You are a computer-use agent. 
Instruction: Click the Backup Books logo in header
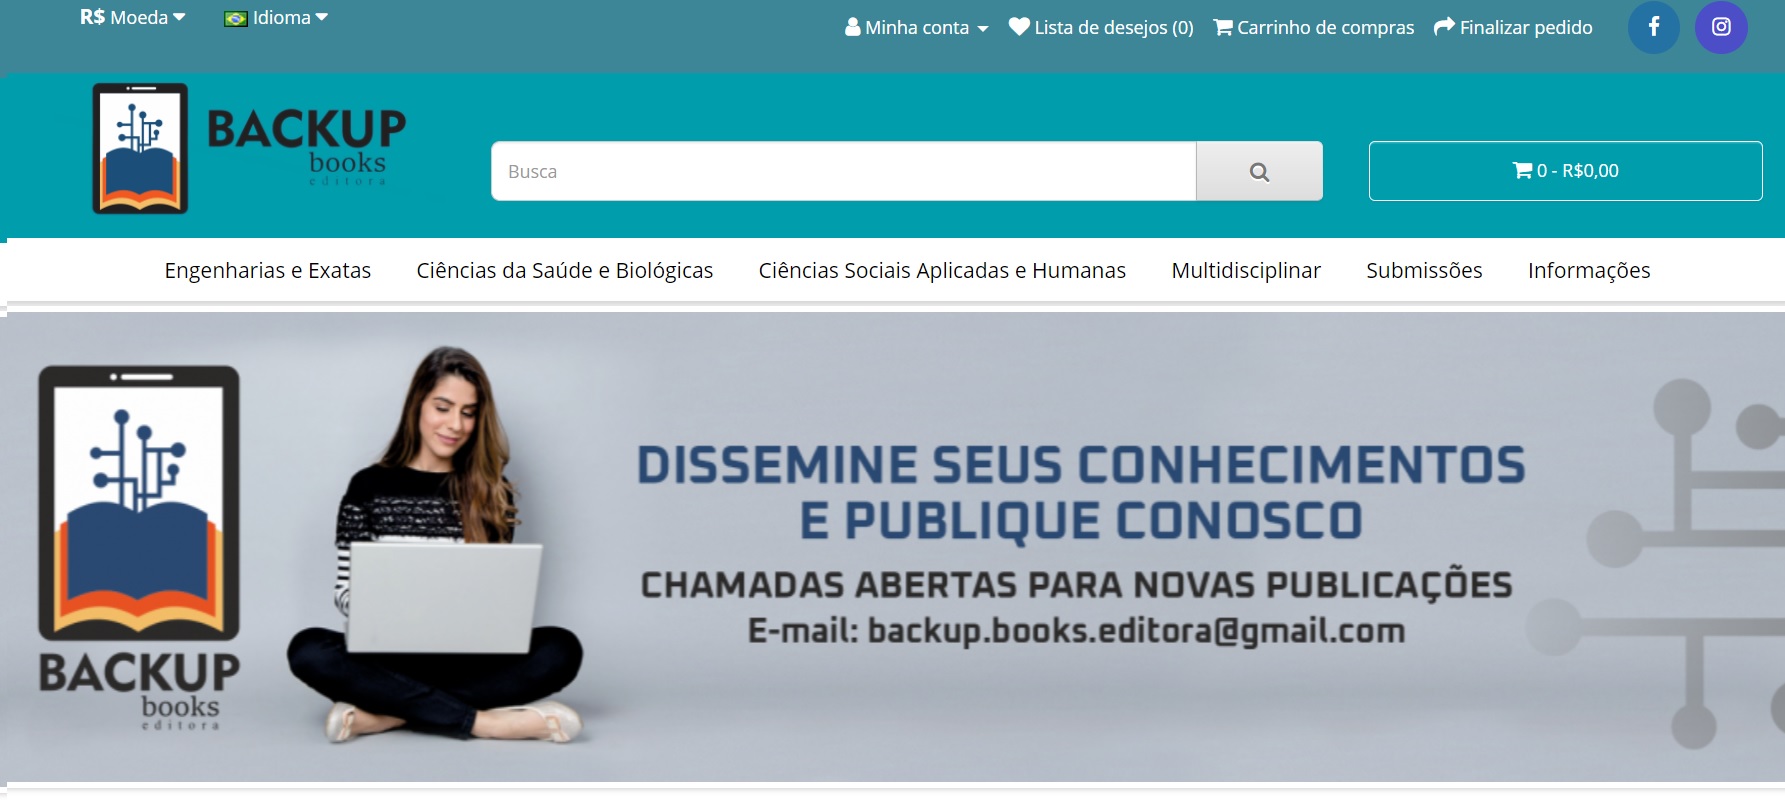(x=249, y=148)
